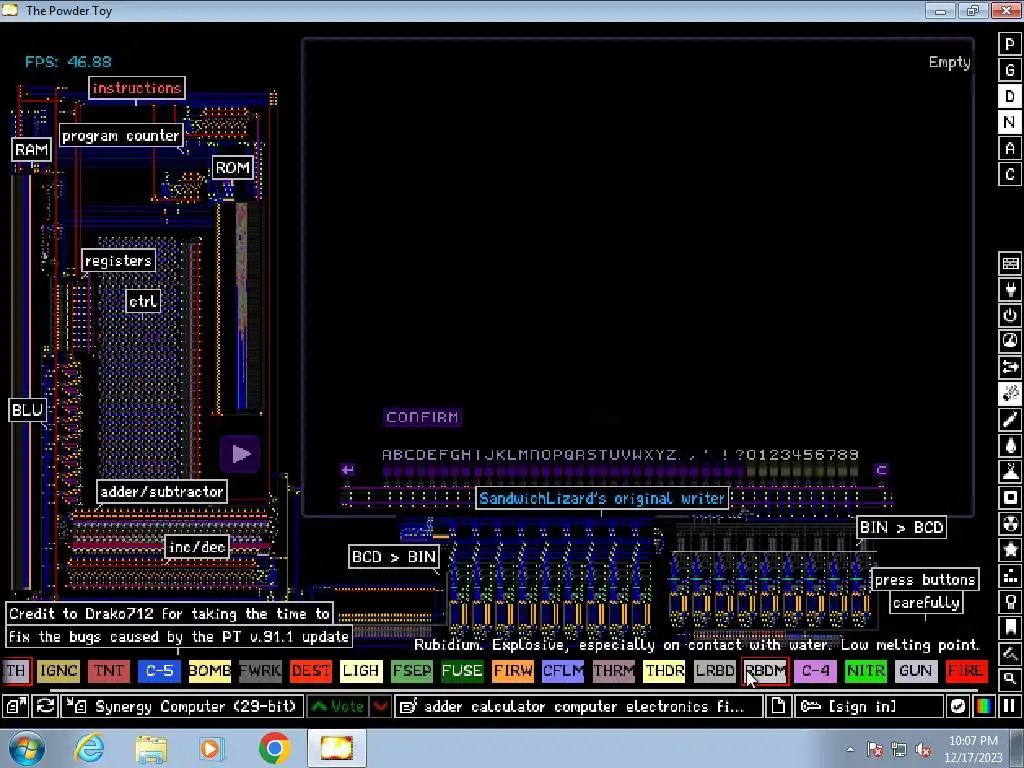This screenshot has width=1024, height=768.
Task: Toggle the N Newtonian gravity option
Action: point(1010,123)
